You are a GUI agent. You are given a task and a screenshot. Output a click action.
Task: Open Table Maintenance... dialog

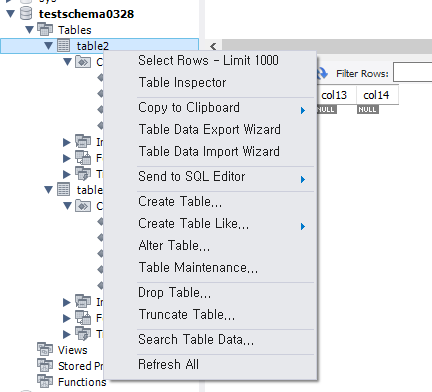[x=198, y=267]
